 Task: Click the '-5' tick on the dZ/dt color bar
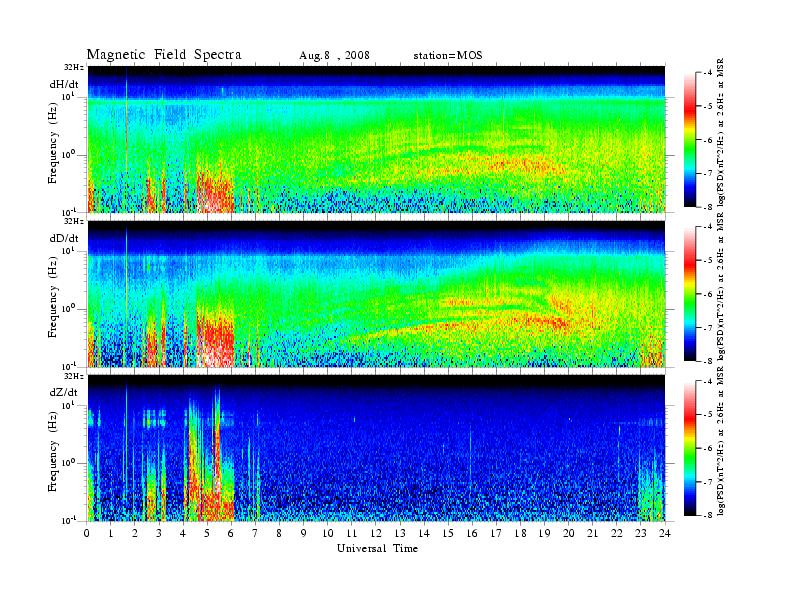707,415
